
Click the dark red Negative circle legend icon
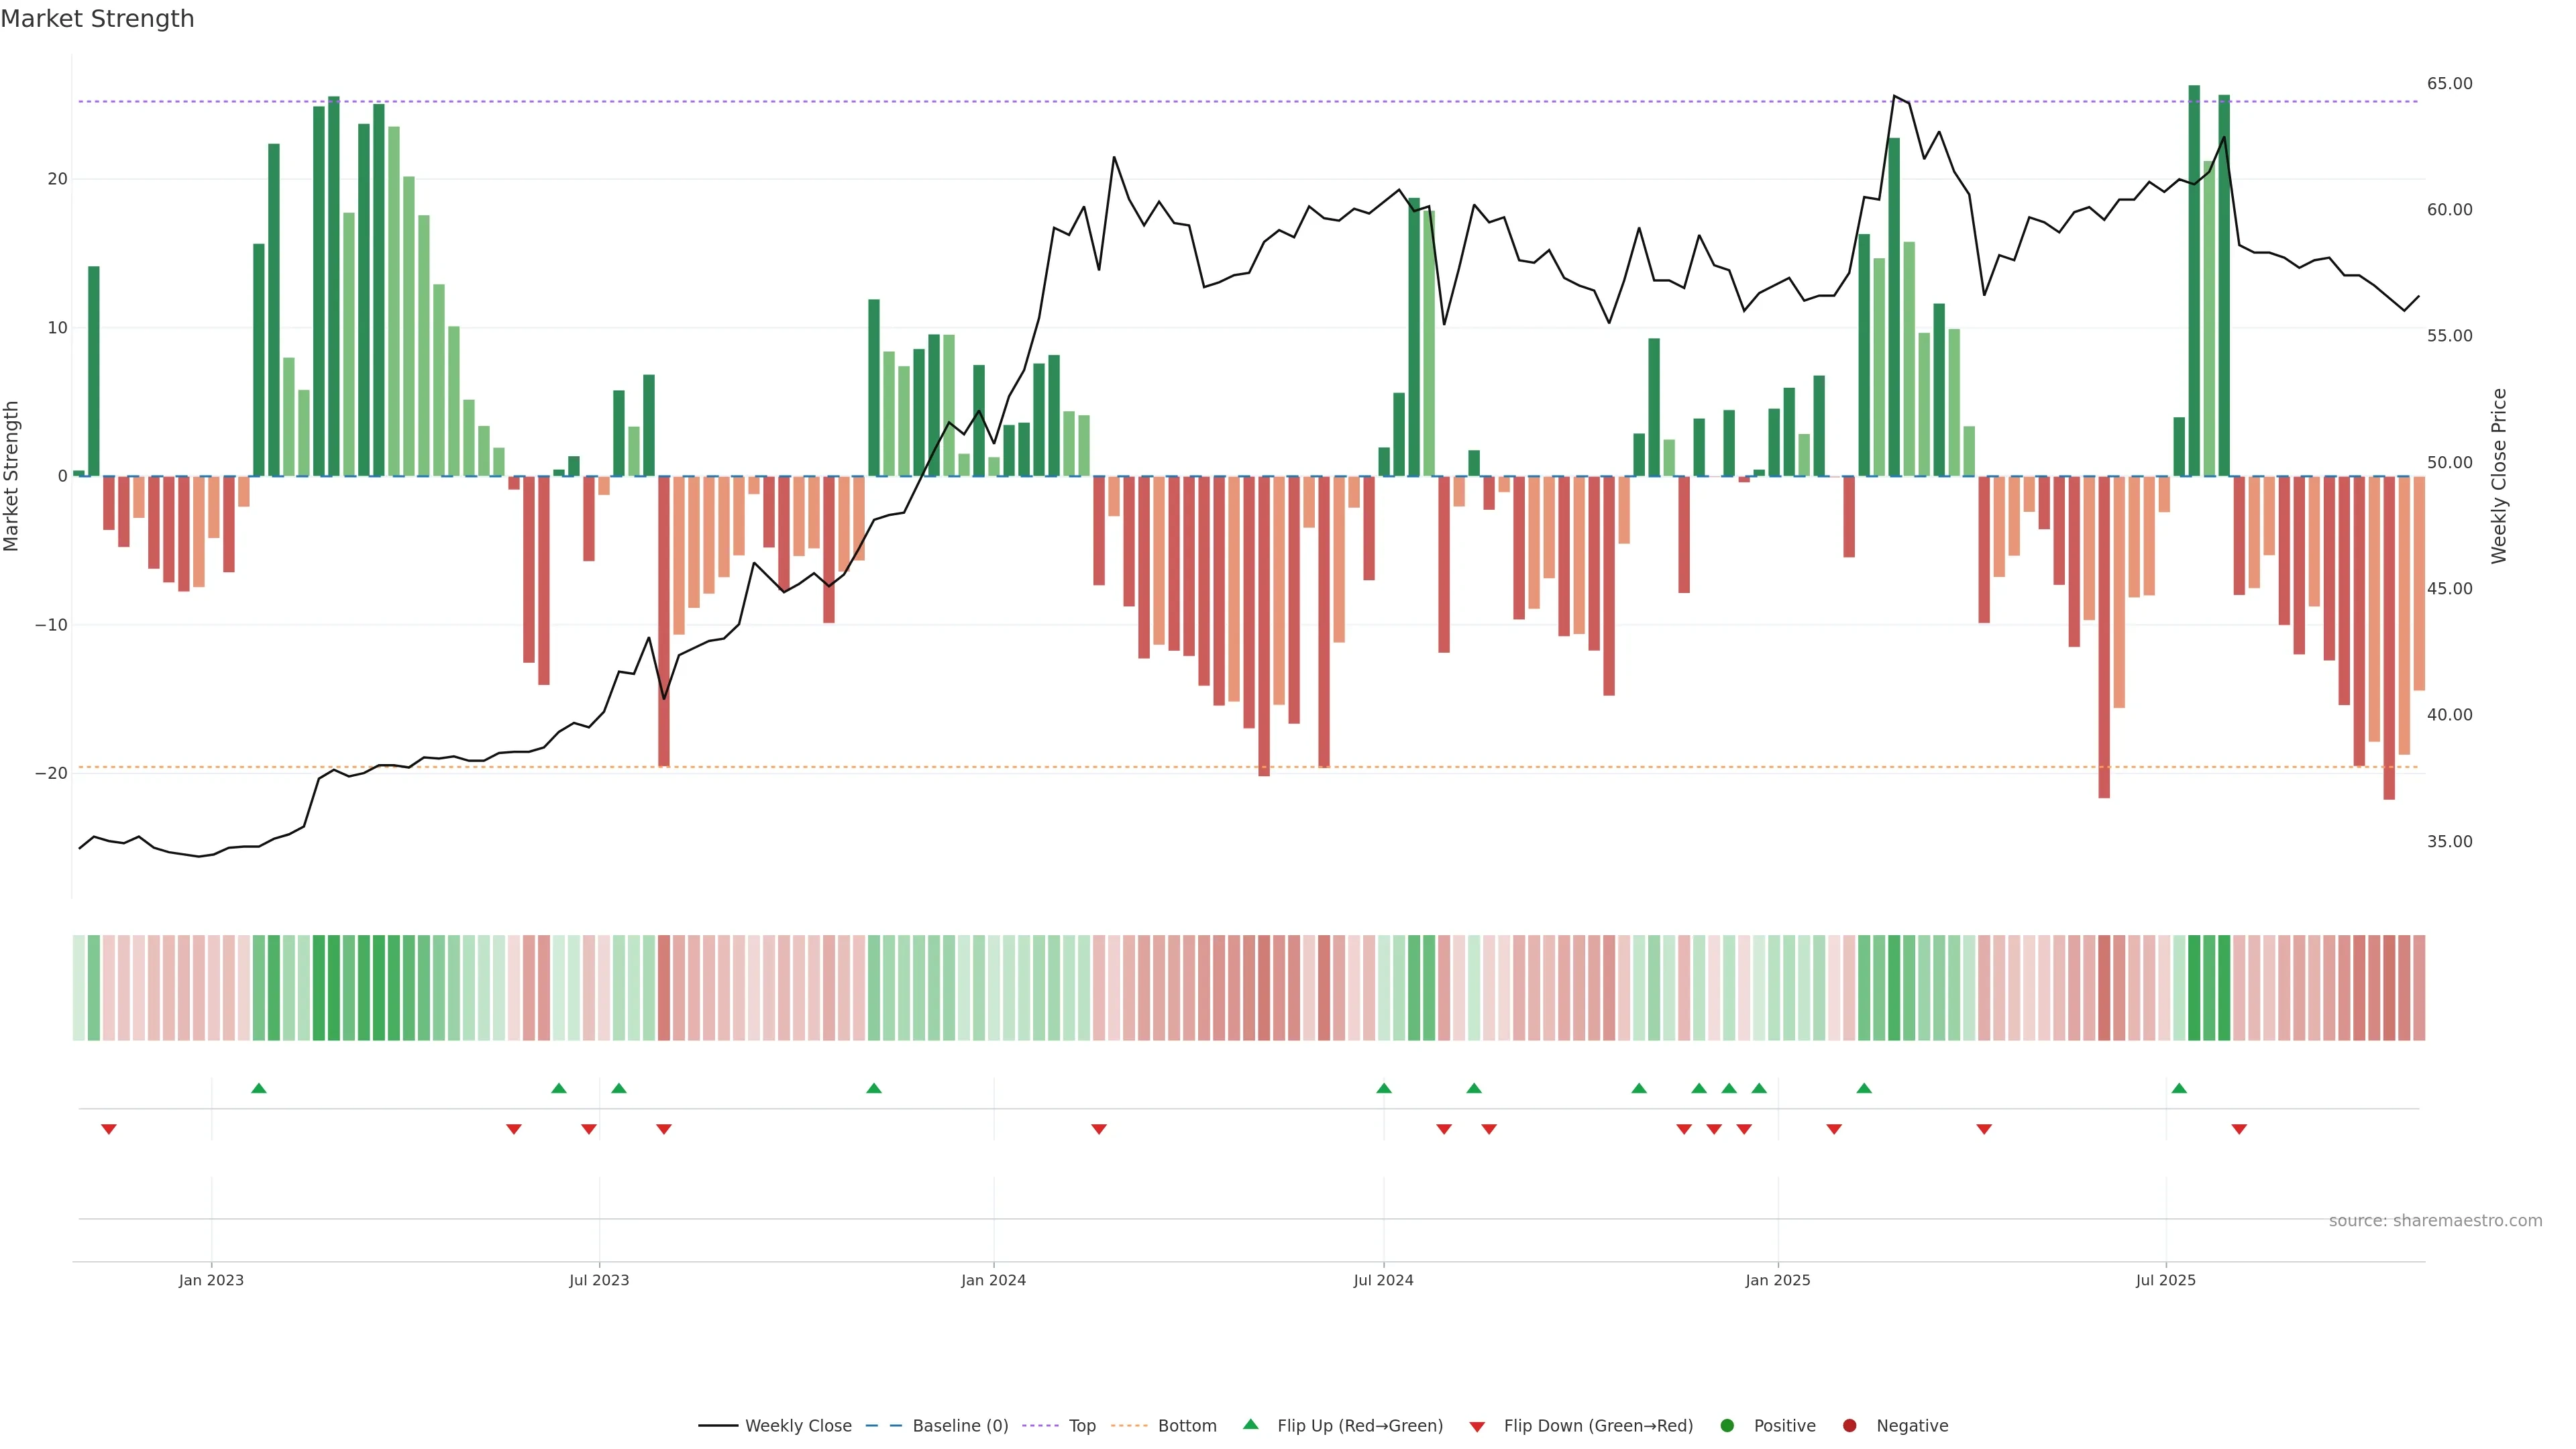coord(1849,1426)
